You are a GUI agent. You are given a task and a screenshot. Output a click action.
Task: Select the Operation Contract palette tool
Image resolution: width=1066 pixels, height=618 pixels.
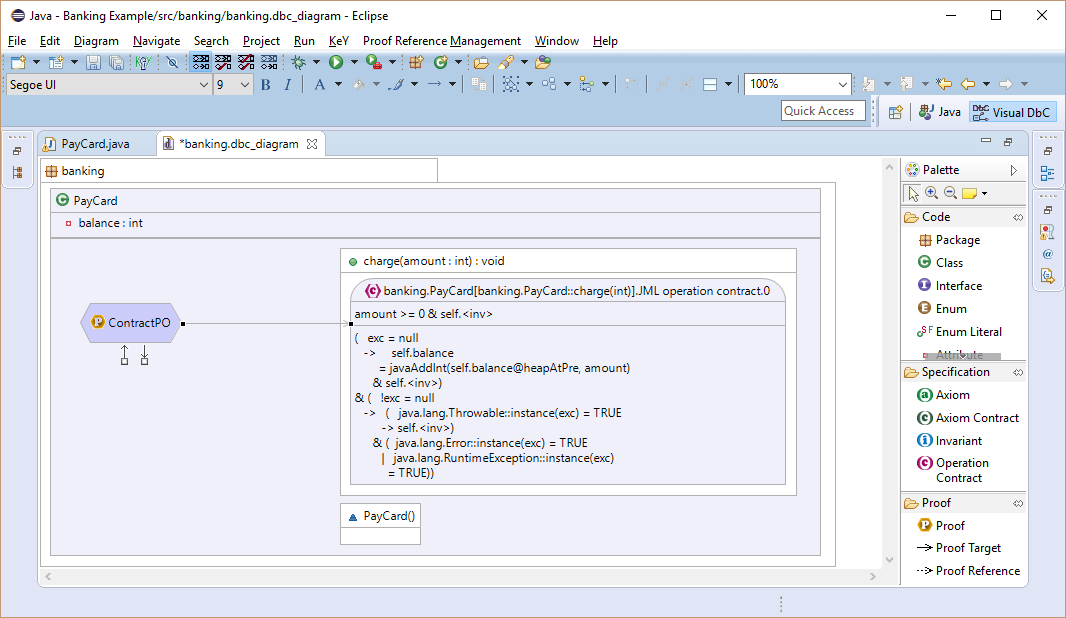[954, 470]
